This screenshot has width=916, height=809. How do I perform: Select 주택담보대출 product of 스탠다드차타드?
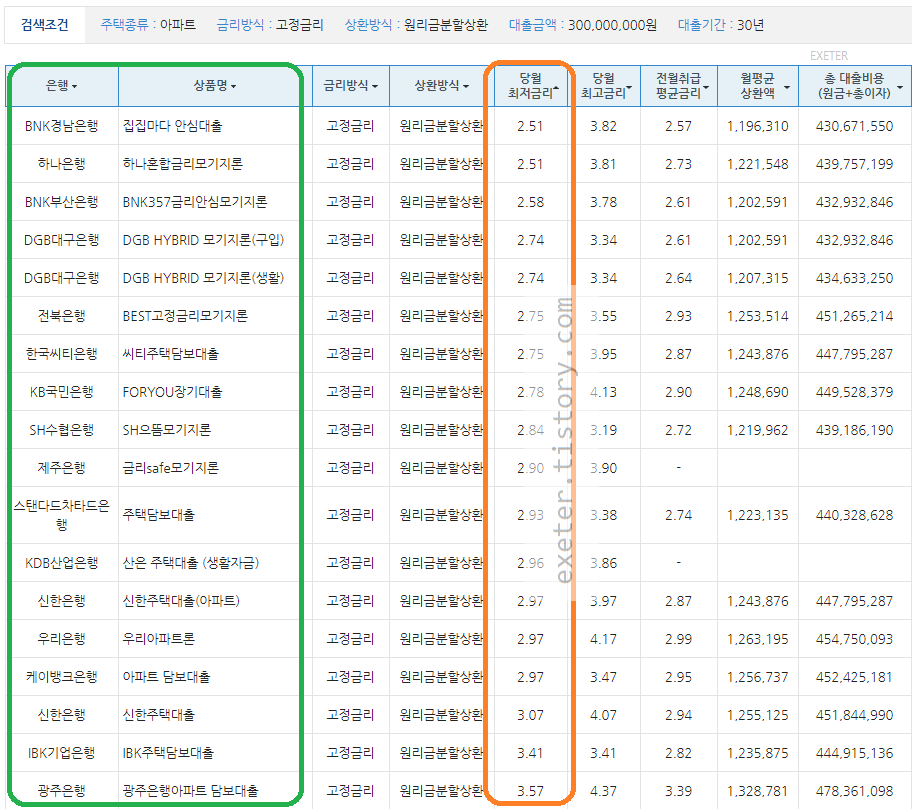coord(158,515)
